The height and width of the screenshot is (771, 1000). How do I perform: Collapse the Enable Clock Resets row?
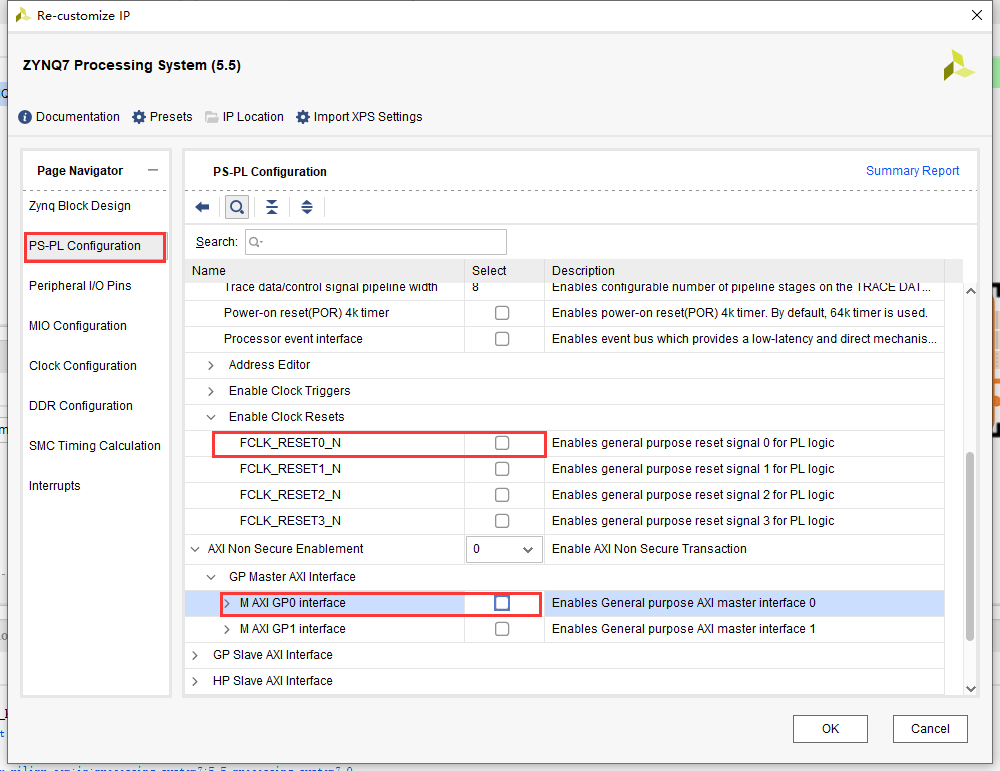(x=210, y=417)
